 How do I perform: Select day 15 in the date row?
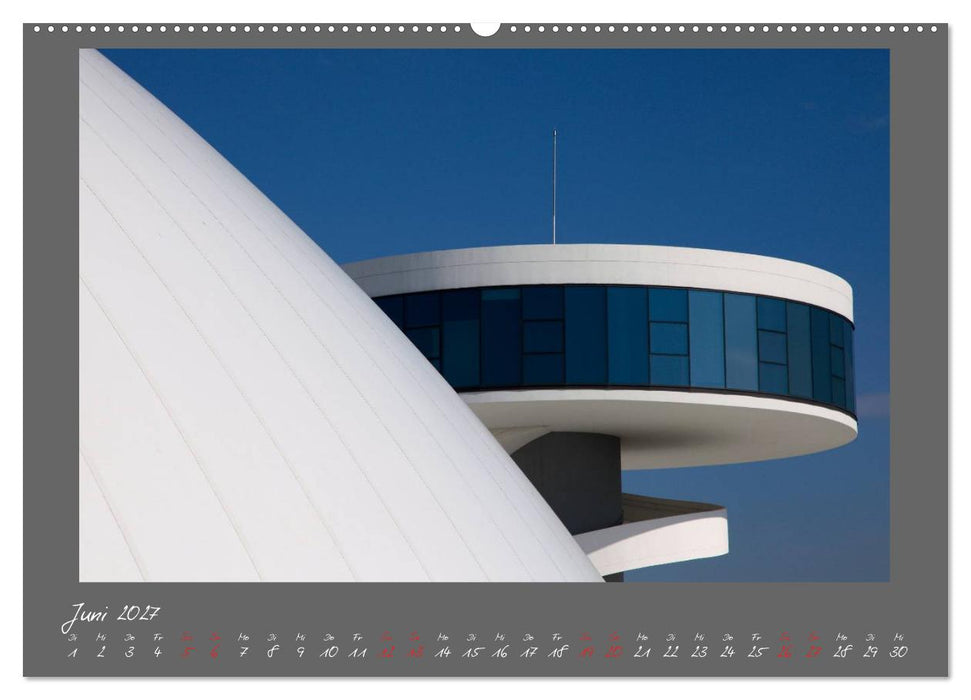pos(472,652)
